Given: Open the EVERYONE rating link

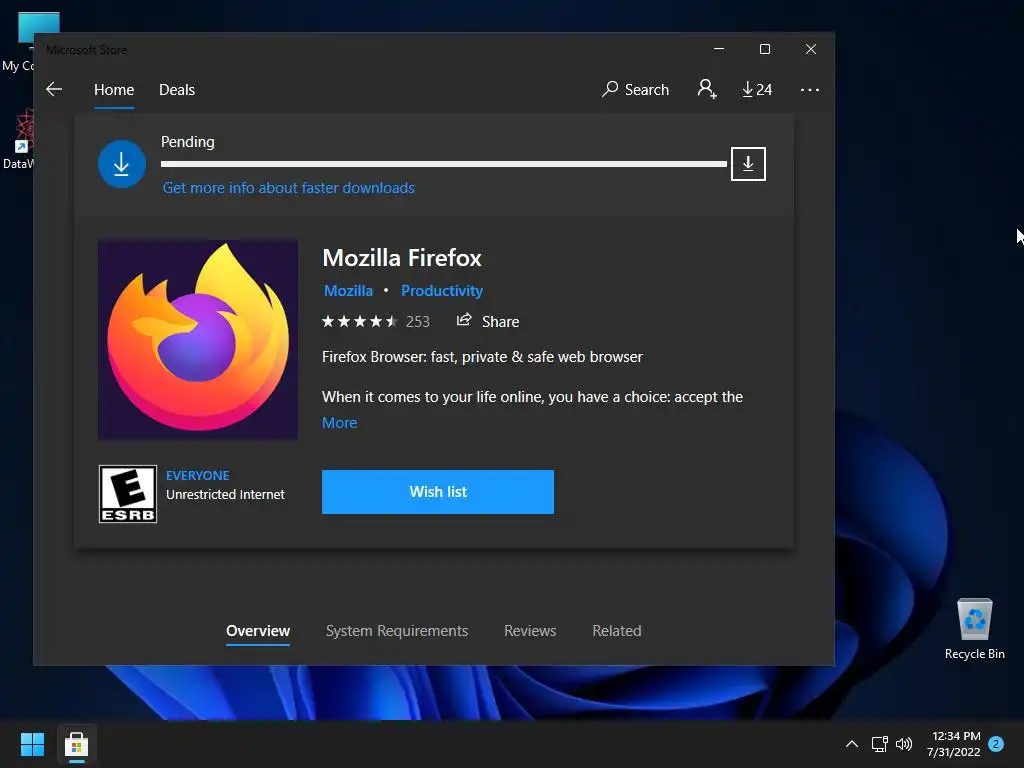Looking at the screenshot, I should click(198, 475).
